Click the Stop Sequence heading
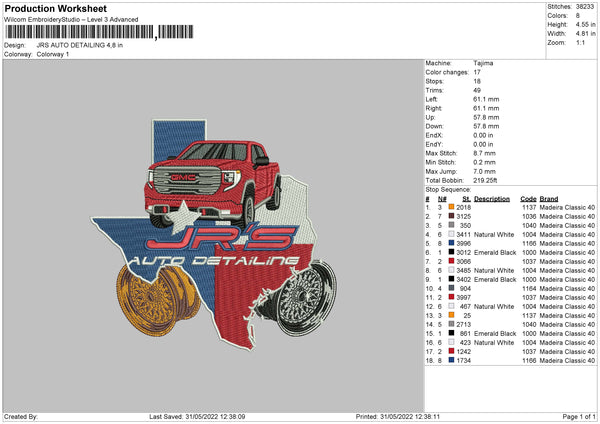 click(x=448, y=189)
